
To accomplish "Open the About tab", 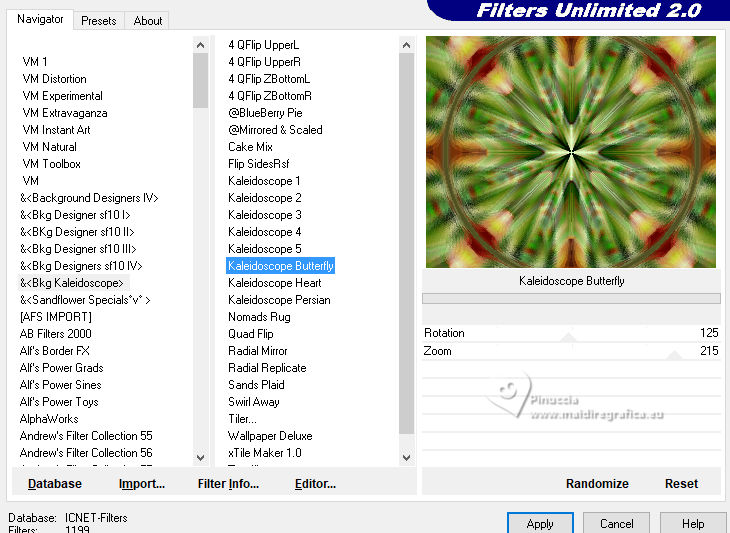I will coord(148,21).
